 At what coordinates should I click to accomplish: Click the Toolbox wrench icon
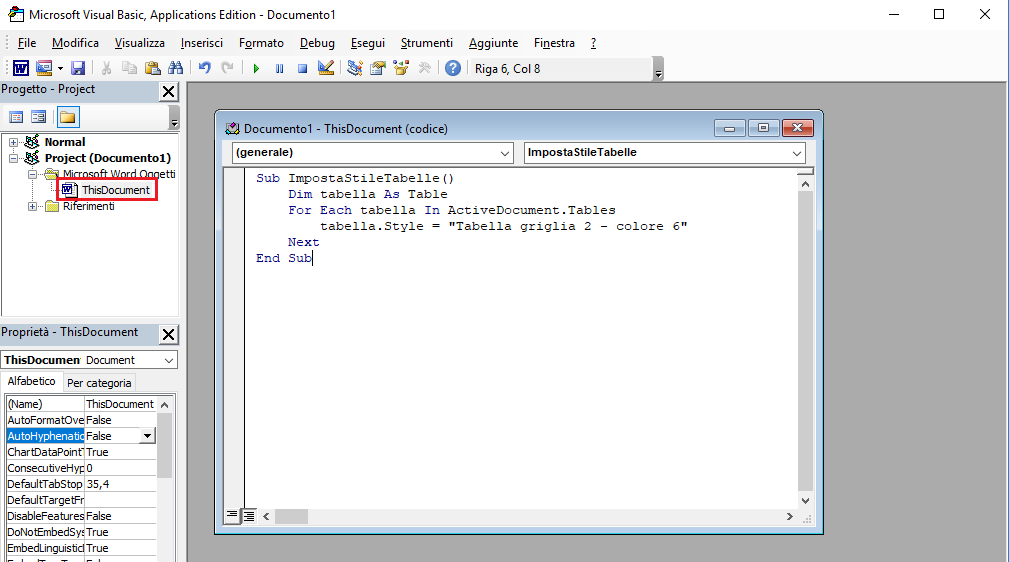click(424, 68)
